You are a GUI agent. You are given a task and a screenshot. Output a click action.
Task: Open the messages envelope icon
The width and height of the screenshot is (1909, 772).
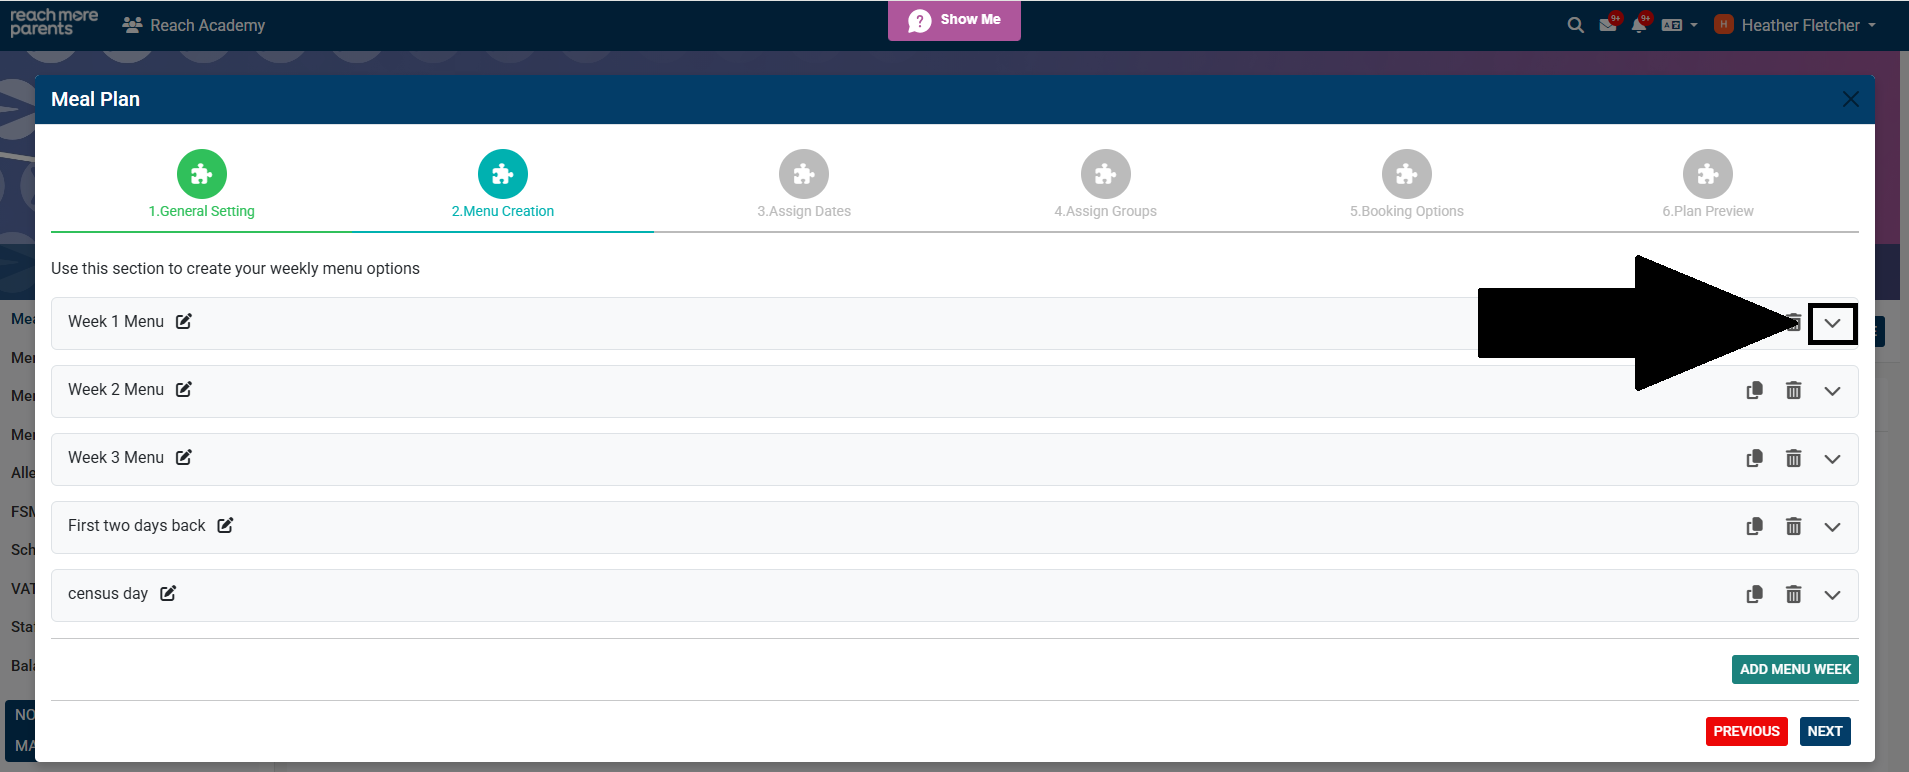click(x=1607, y=25)
